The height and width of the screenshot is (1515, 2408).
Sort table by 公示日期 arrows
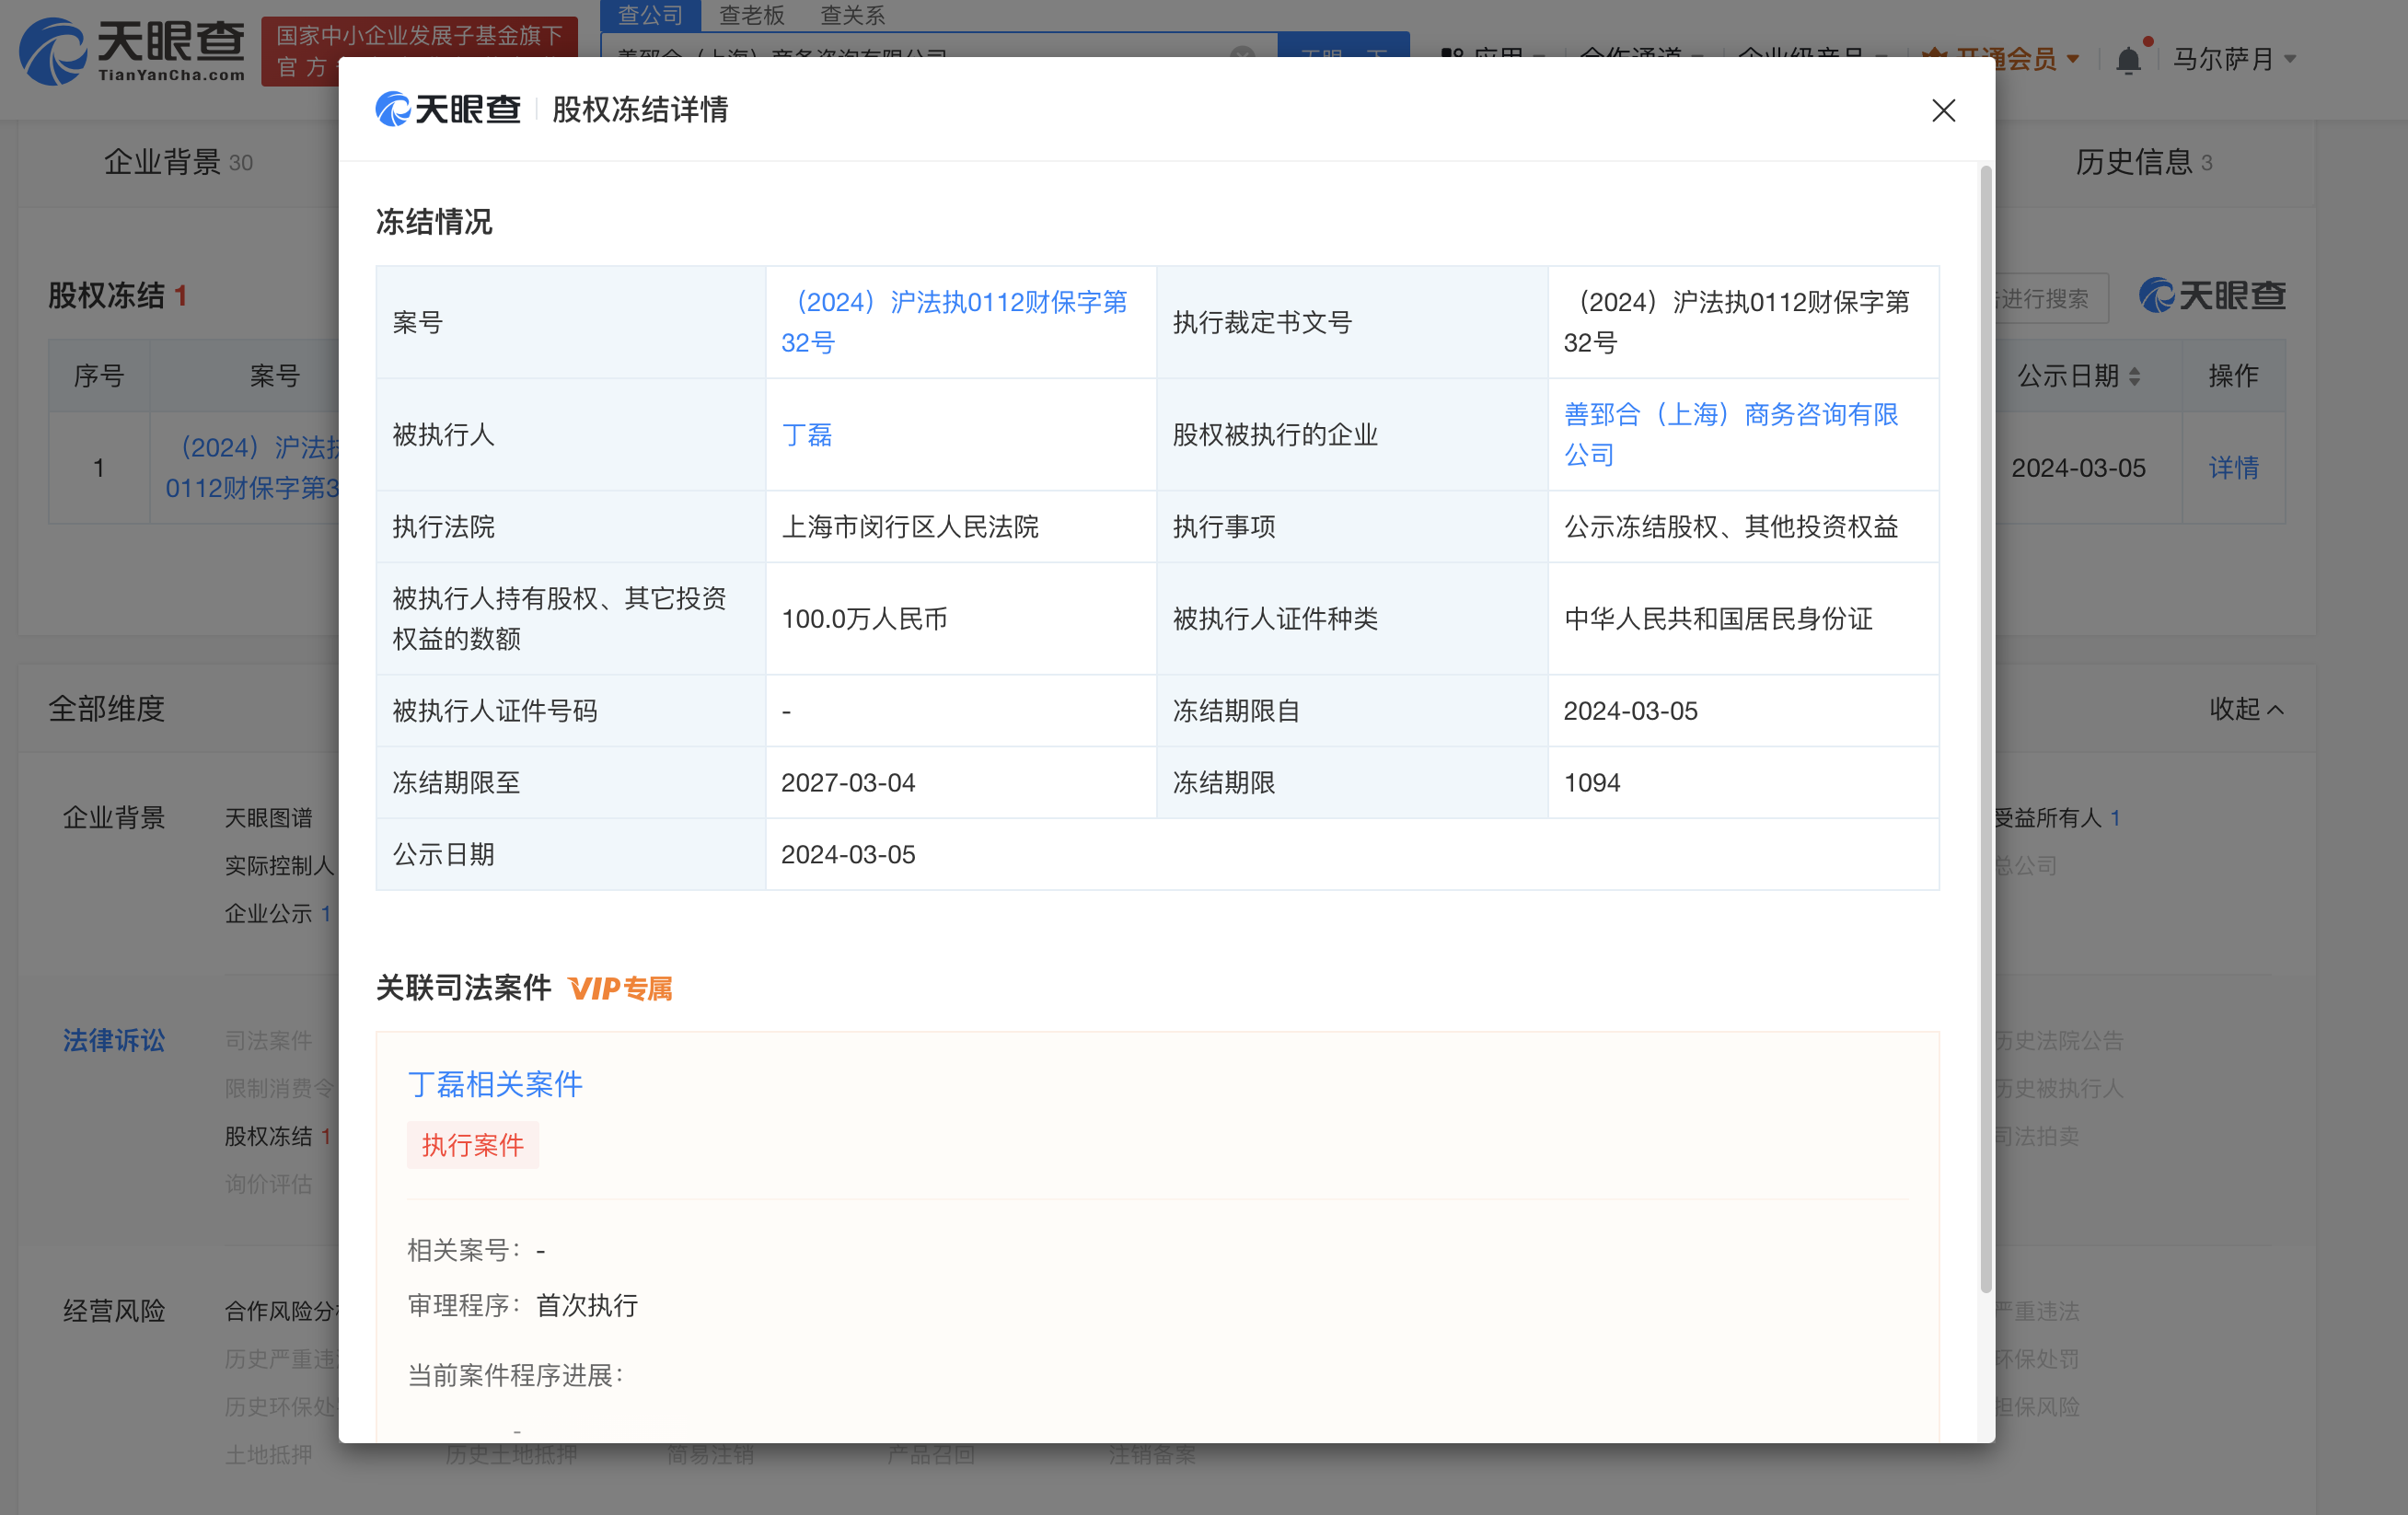pyautogui.click(x=2135, y=376)
